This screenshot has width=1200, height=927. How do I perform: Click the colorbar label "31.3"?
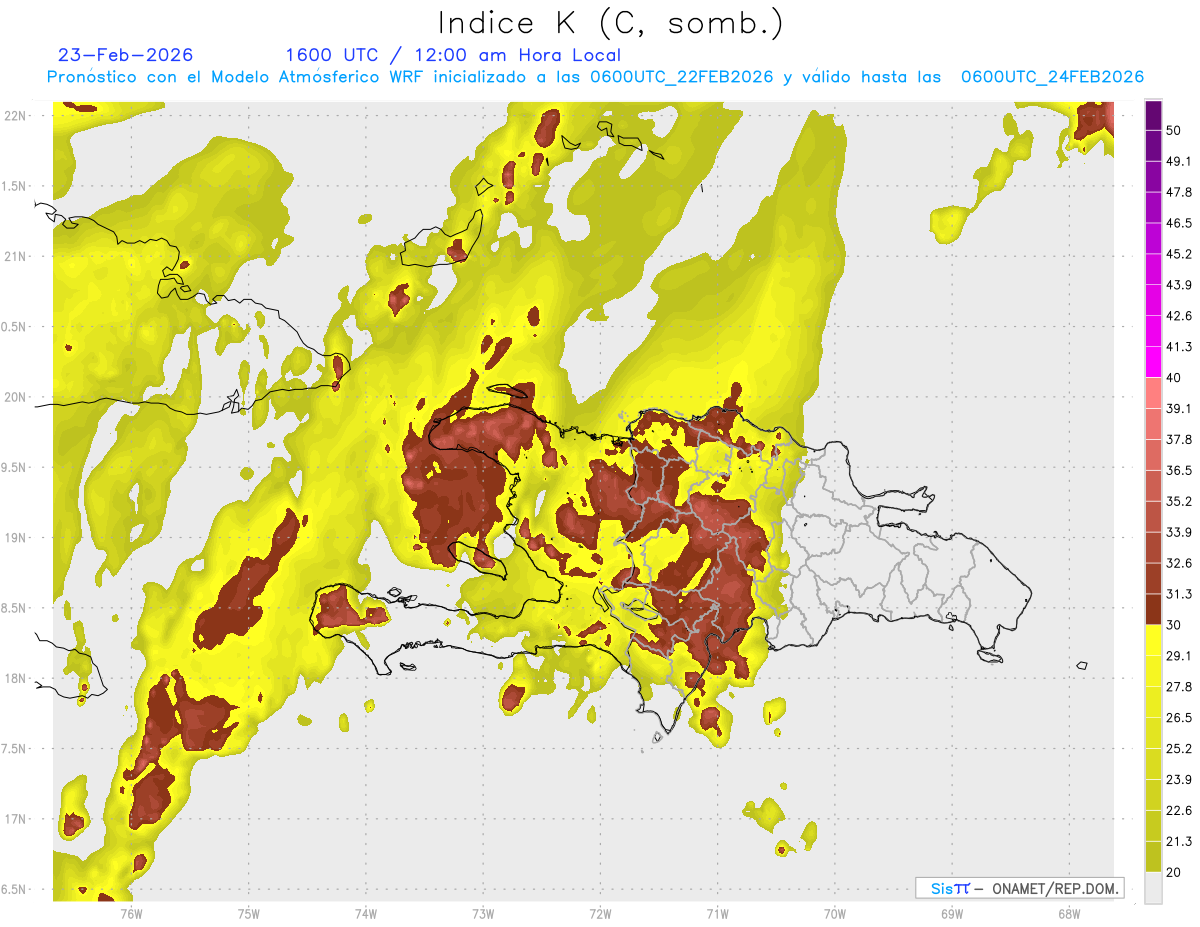coord(1179,594)
